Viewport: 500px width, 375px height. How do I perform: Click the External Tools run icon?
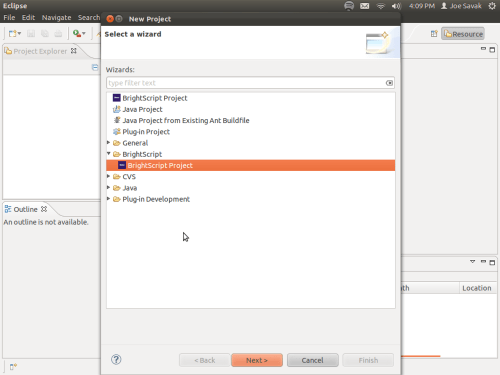(77, 33)
